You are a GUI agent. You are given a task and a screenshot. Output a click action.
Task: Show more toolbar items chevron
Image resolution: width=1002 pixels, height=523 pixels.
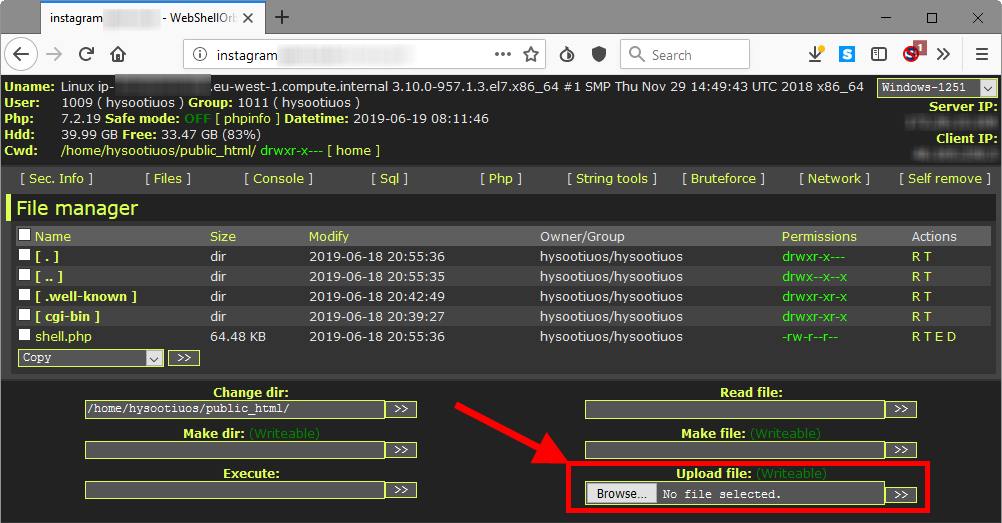(943, 54)
